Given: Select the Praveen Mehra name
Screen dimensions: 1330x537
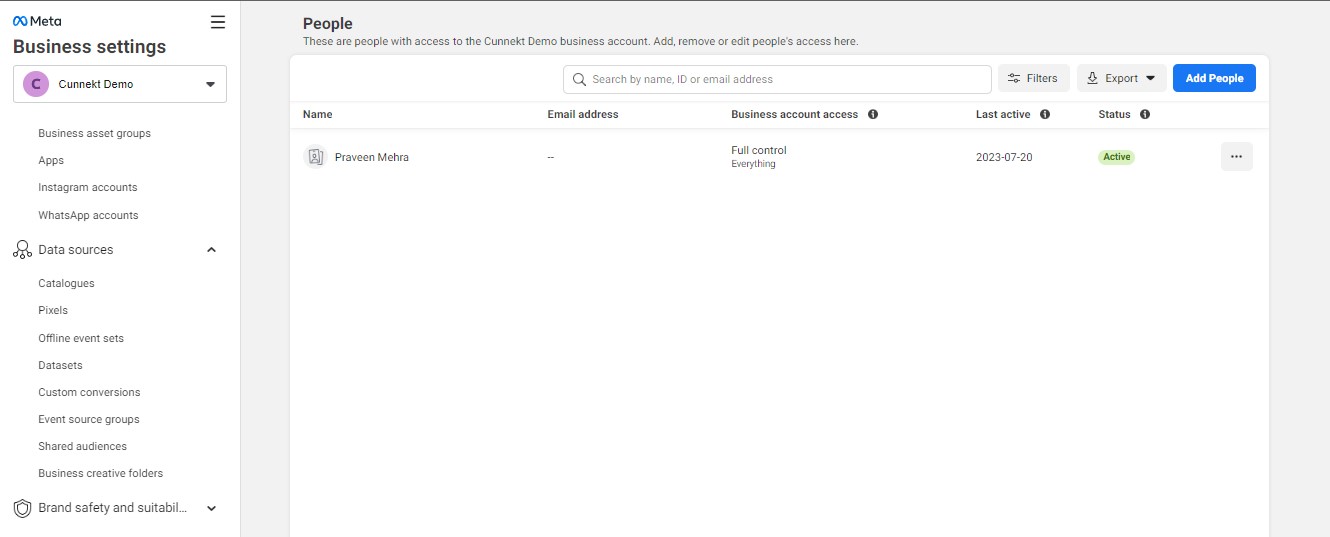Looking at the screenshot, I should 372,157.
